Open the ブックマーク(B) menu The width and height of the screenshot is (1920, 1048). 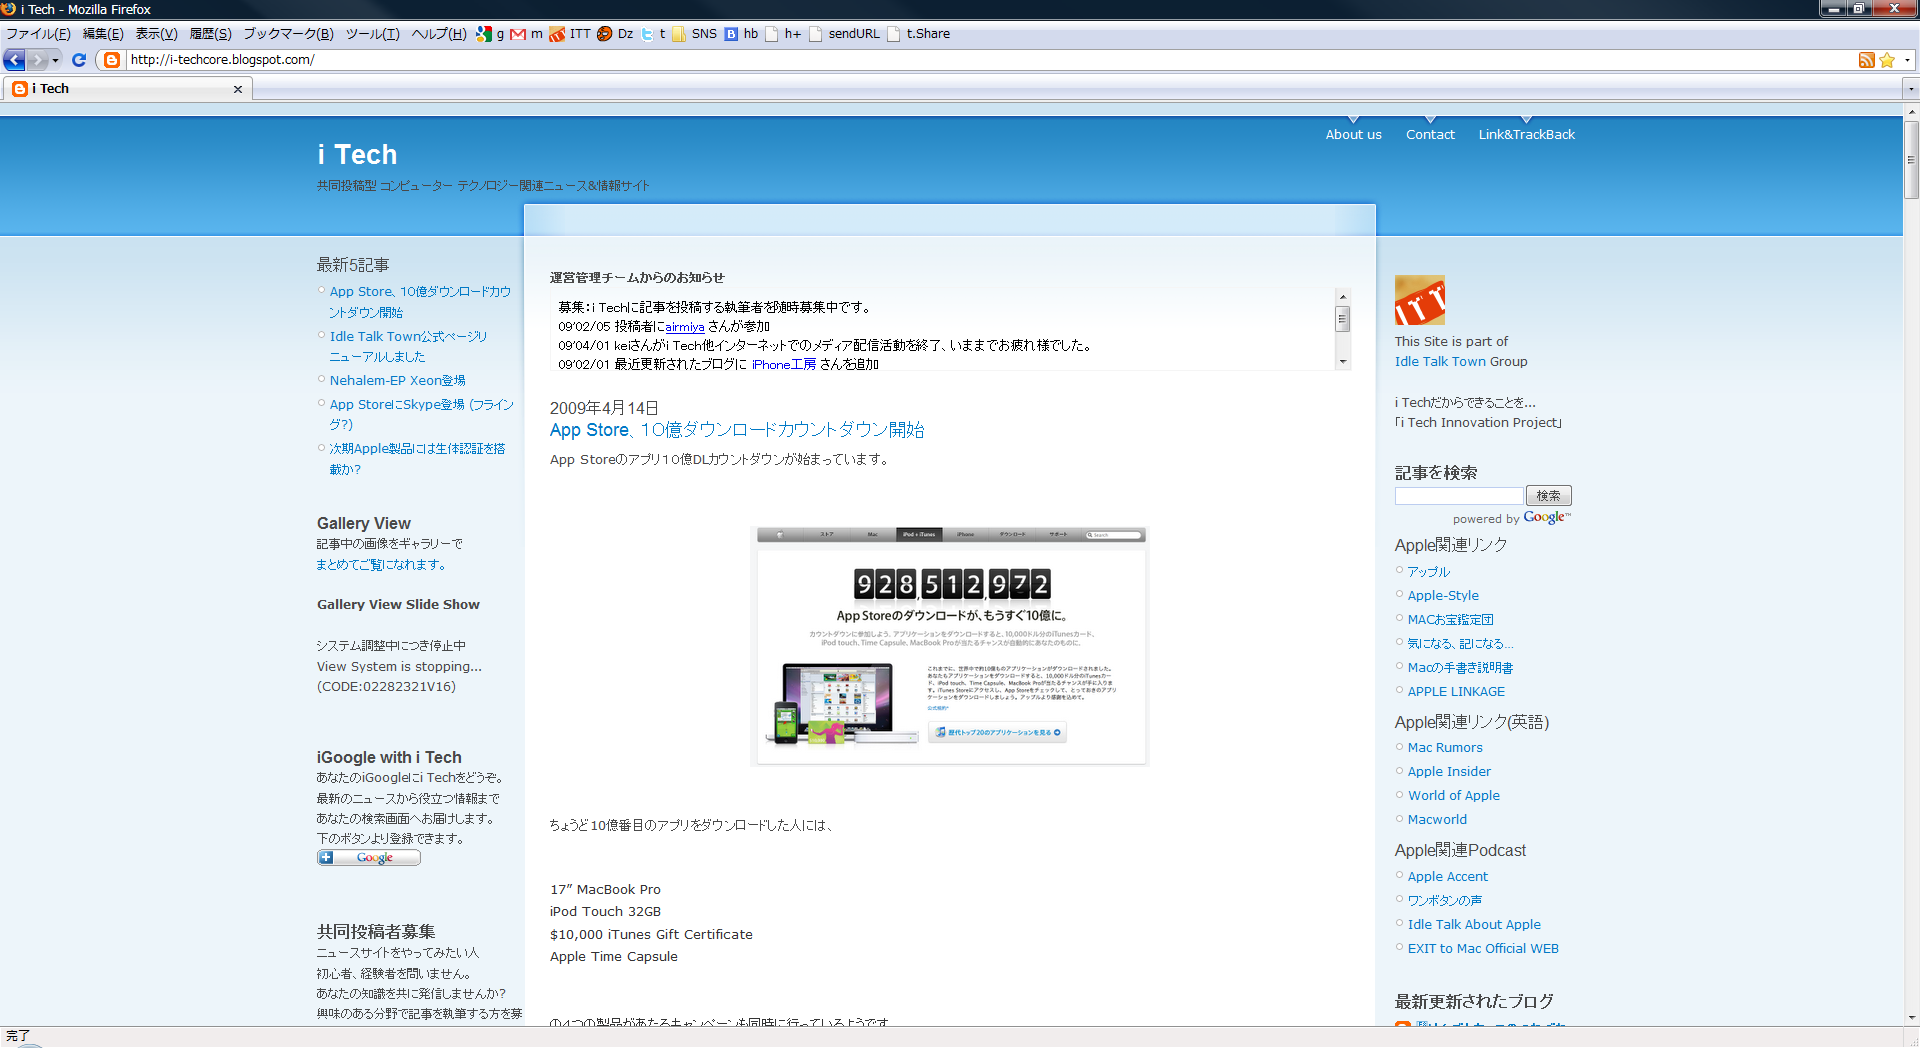coord(289,34)
